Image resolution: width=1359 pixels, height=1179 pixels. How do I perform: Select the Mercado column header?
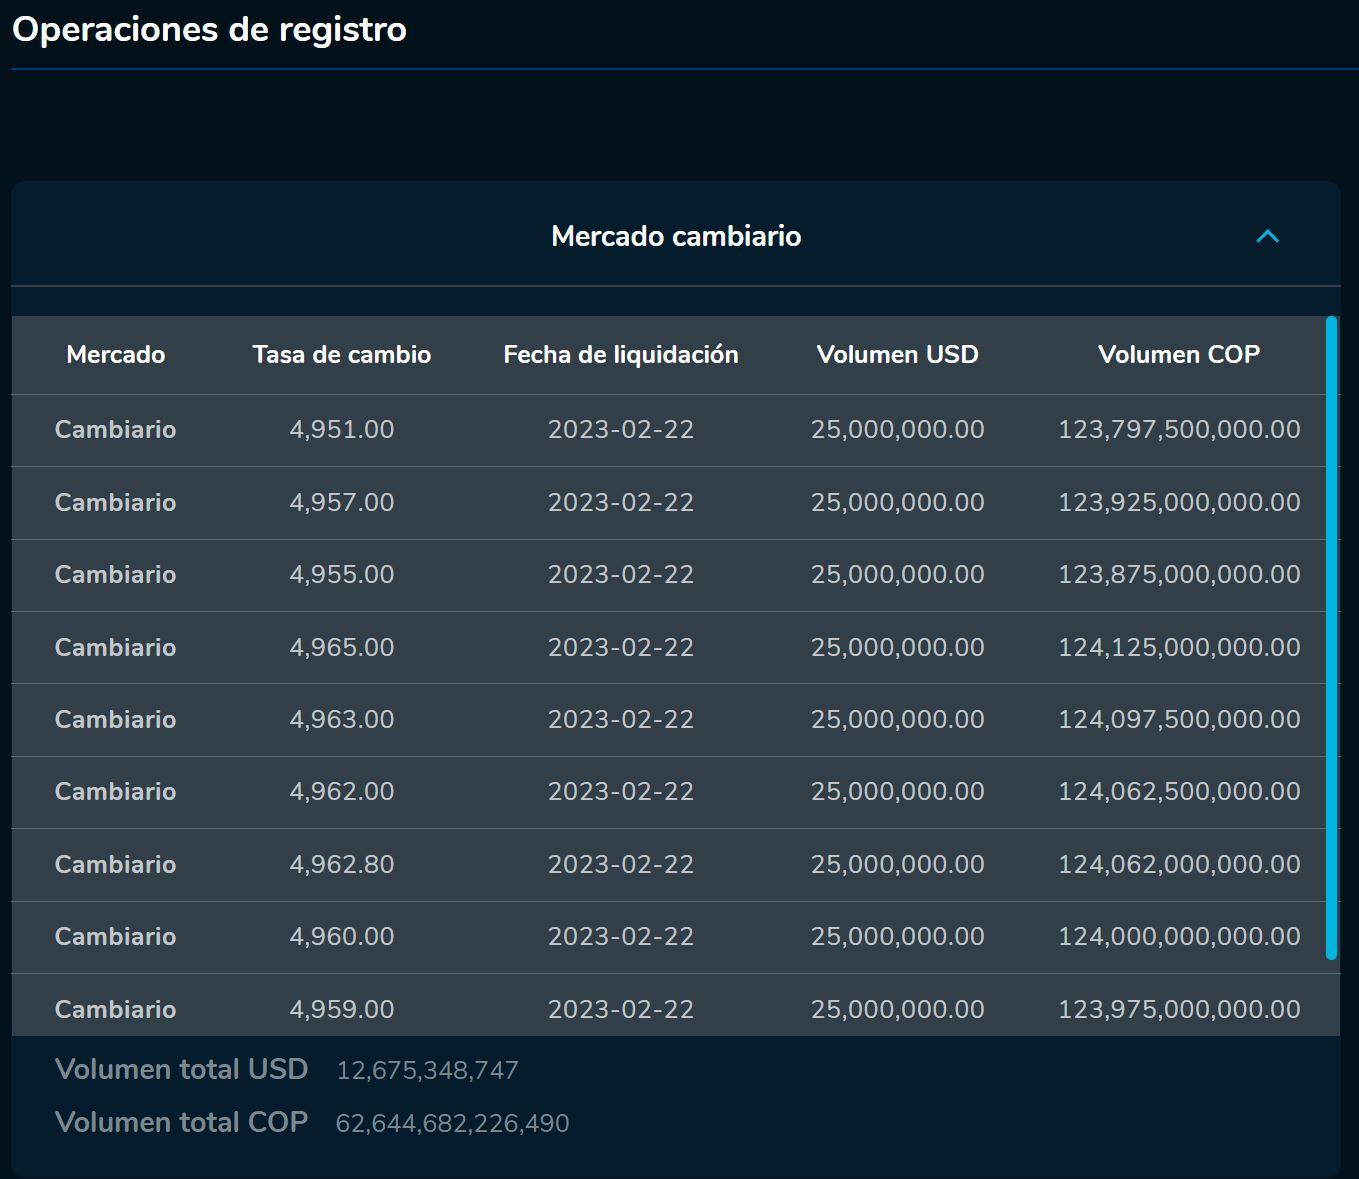115,355
